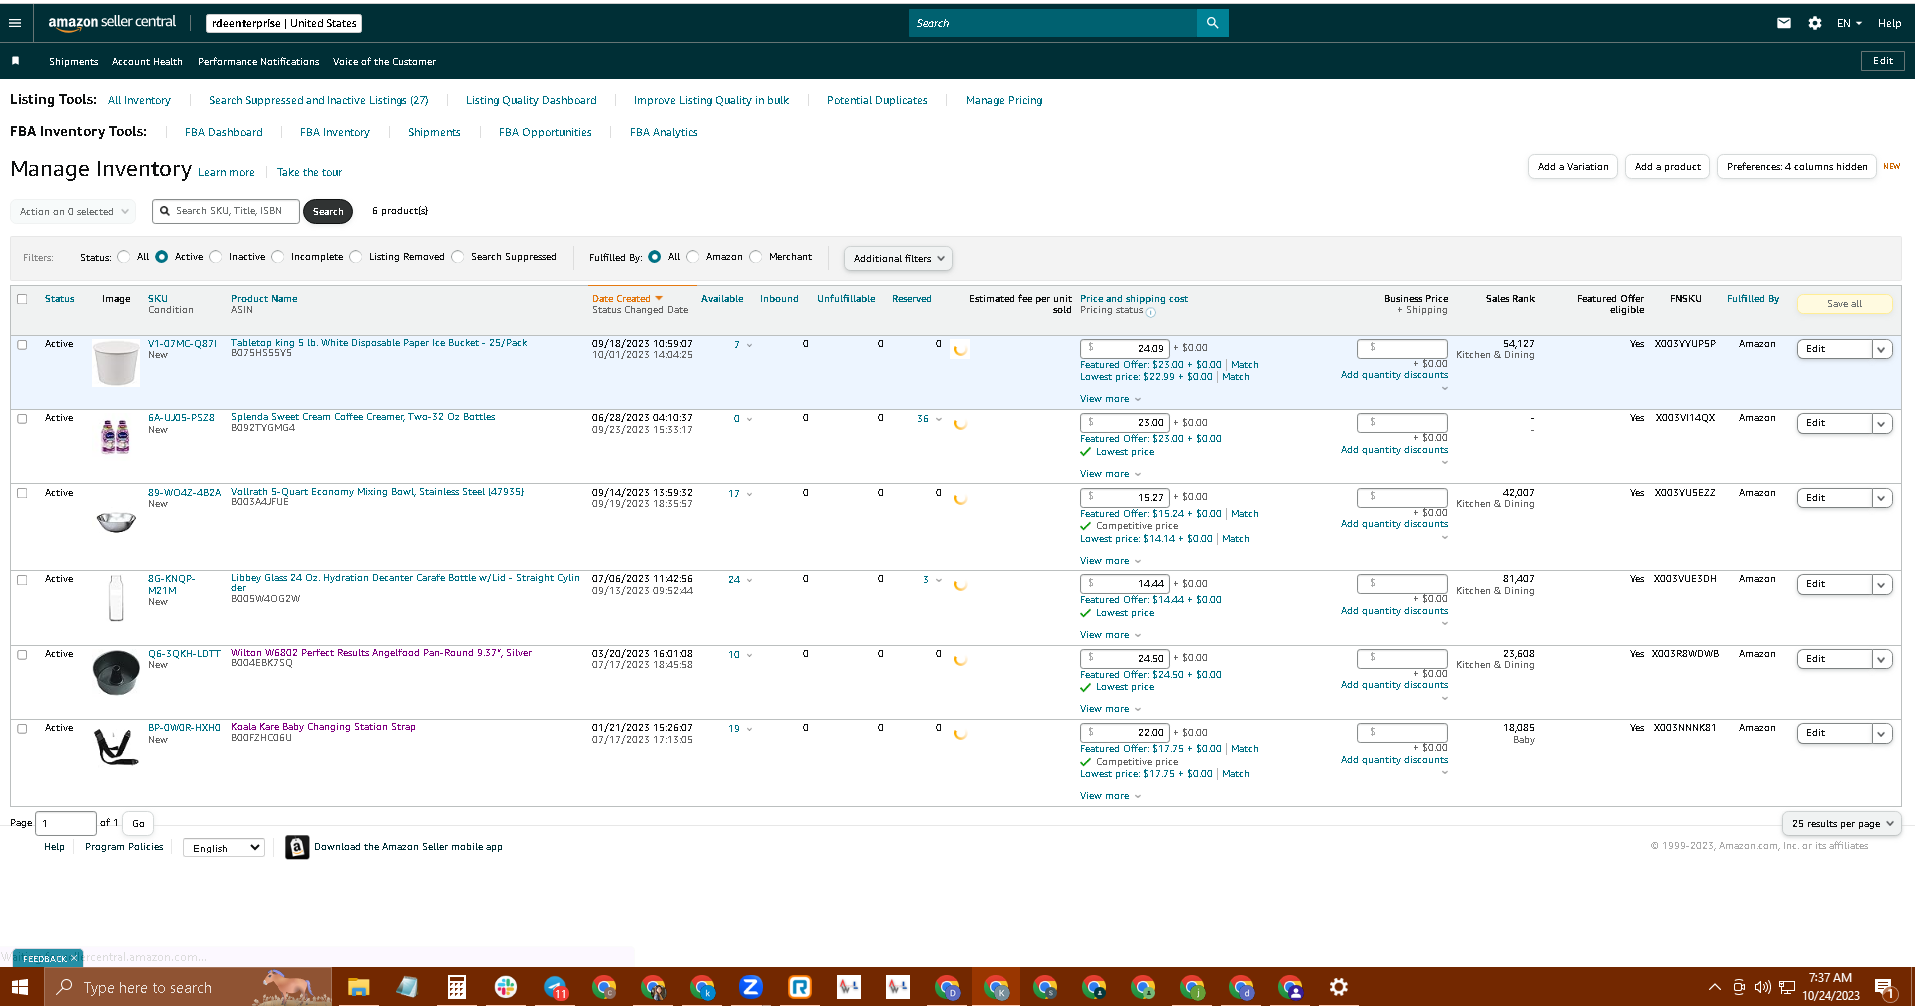Click the Add a Variation button
Image resolution: width=1915 pixels, height=1006 pixels.
pyautogui.click(x=1573, y=167)
